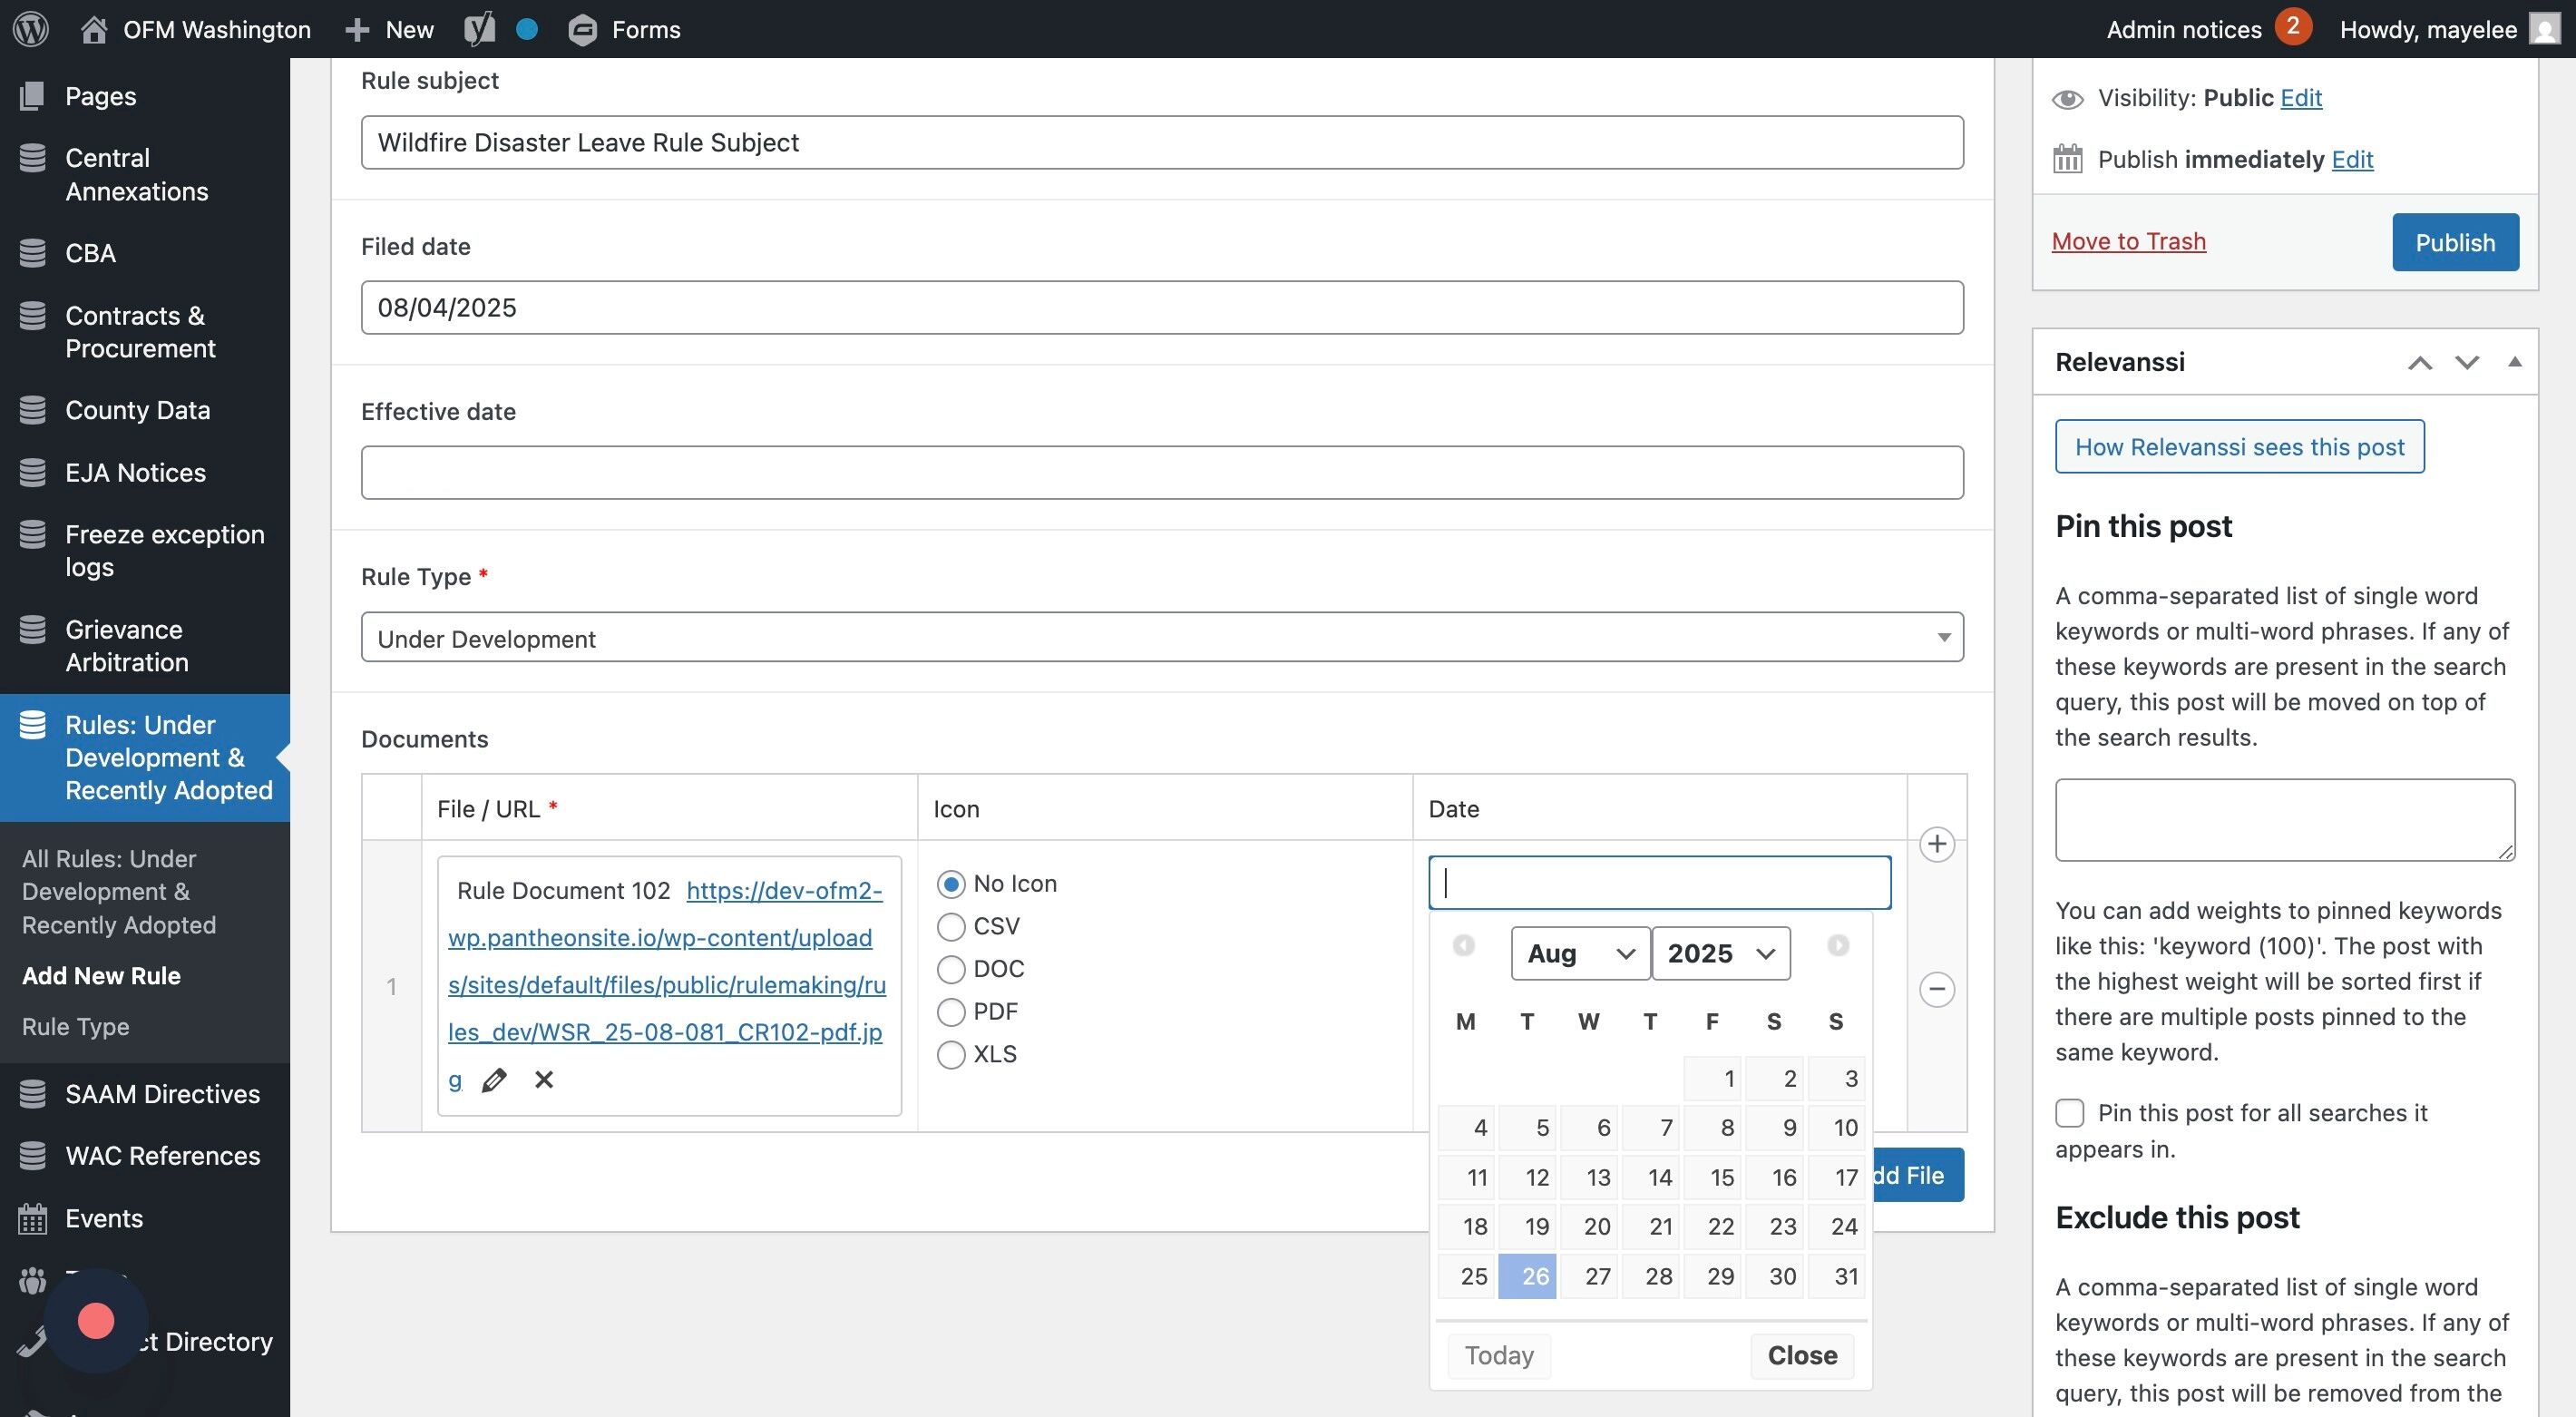The width and height of the screenshot is (2576, 1417).
Task: Open the 2025 year dropdown in calendar
Action: 1720,953
